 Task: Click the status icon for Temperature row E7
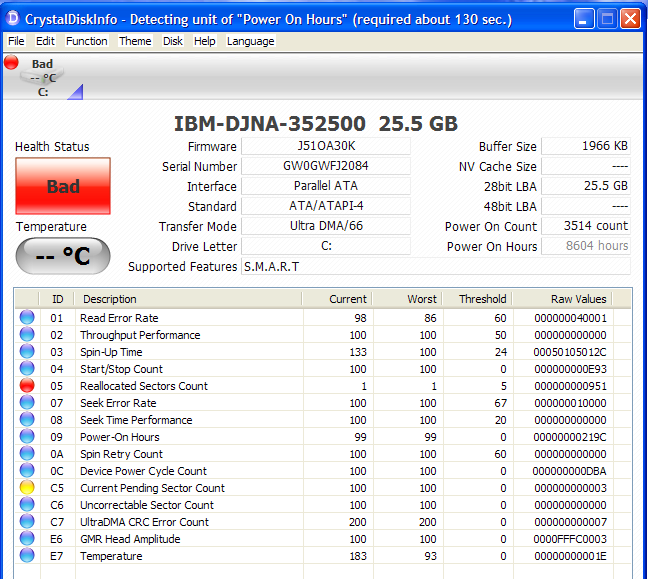click(27, 555)
